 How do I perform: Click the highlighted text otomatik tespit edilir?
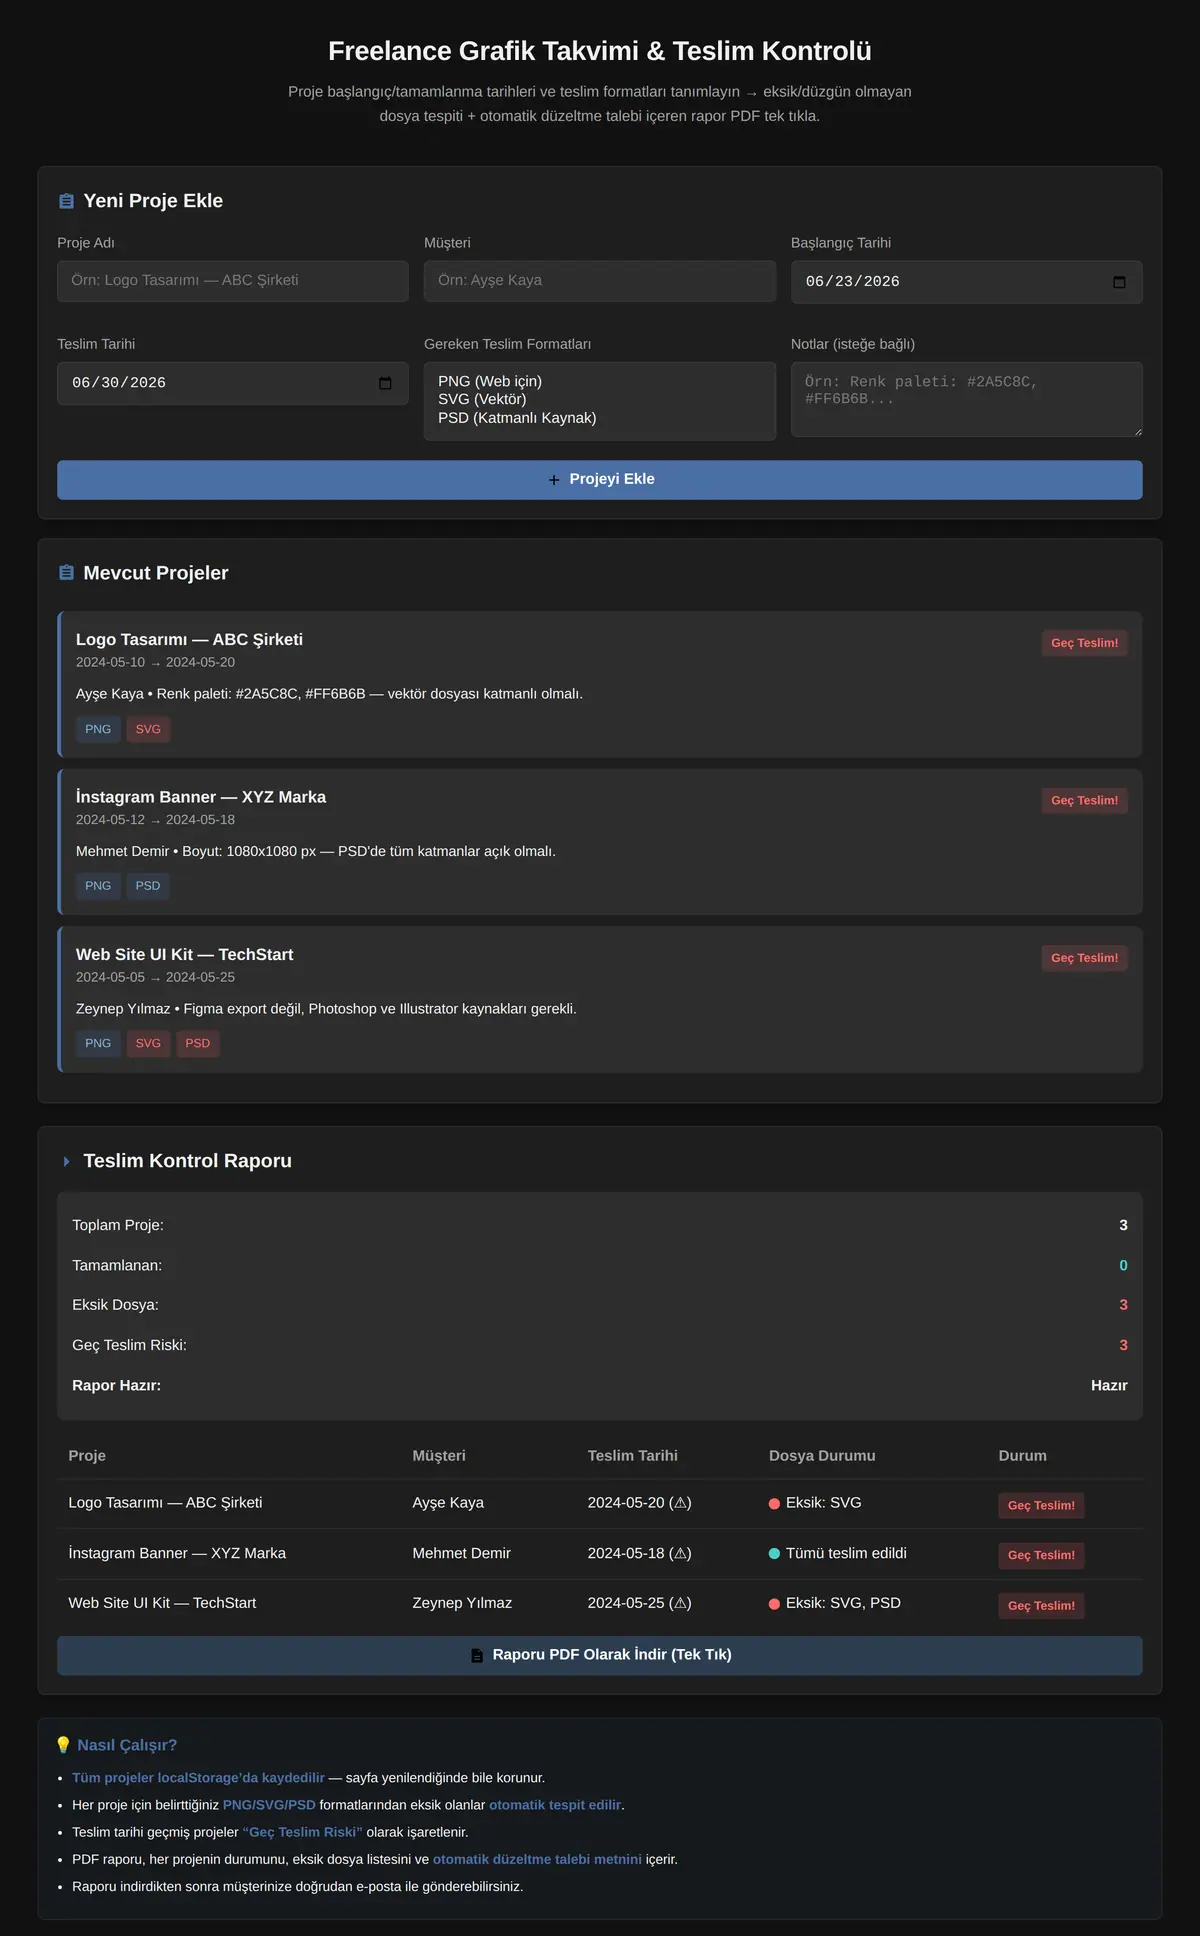pos(555,1805)
